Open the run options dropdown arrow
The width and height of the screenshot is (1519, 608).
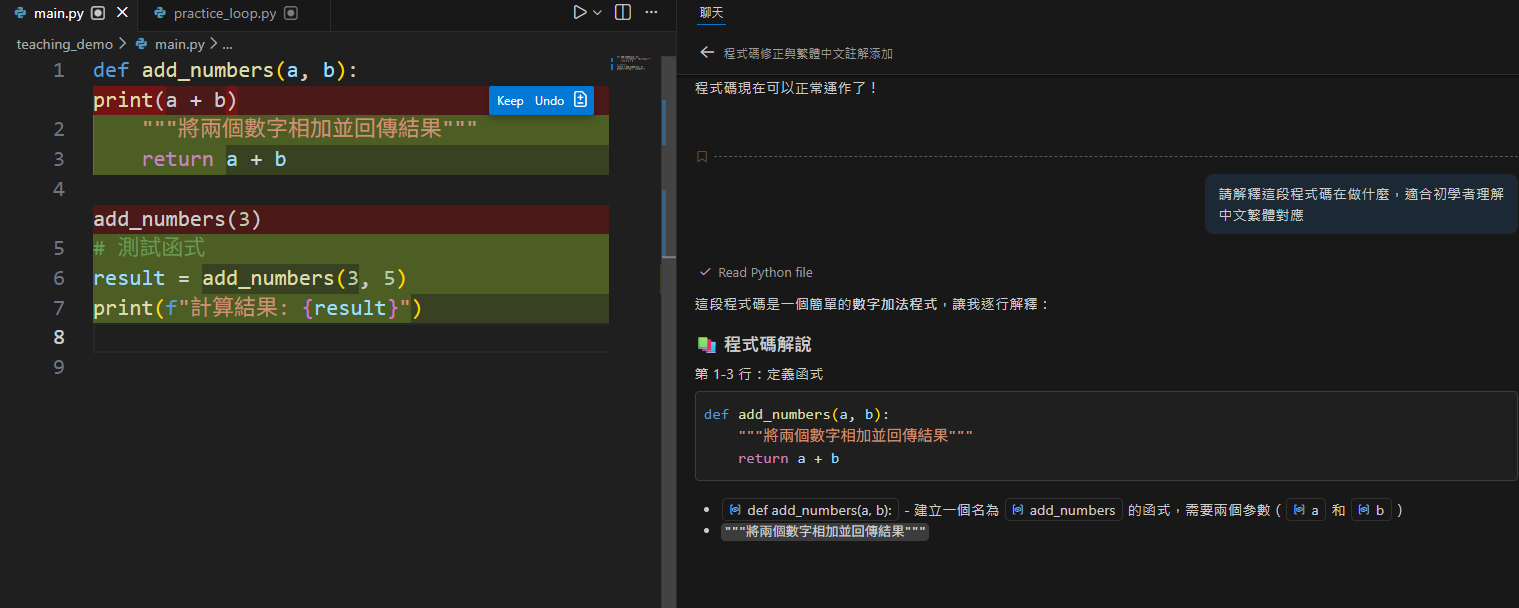point(598,13)
